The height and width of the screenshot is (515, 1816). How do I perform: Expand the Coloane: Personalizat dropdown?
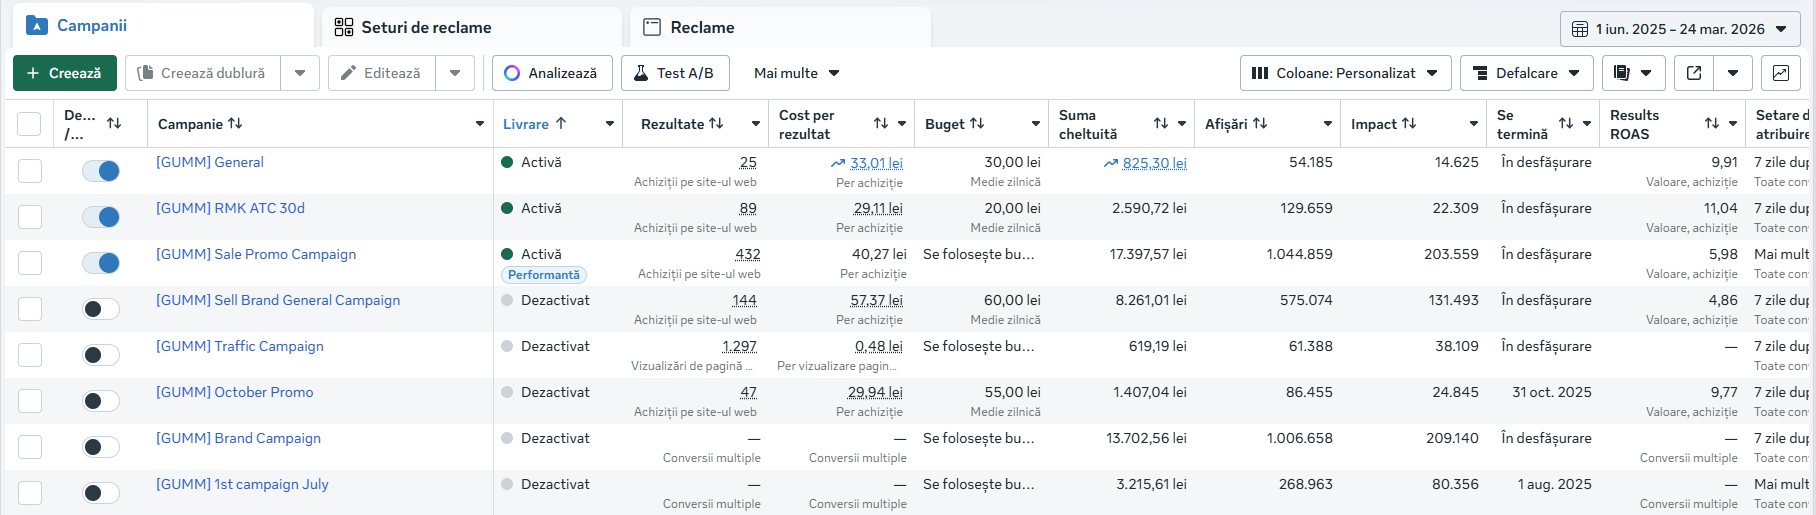pyautogui.click(x=1345, y=73)
